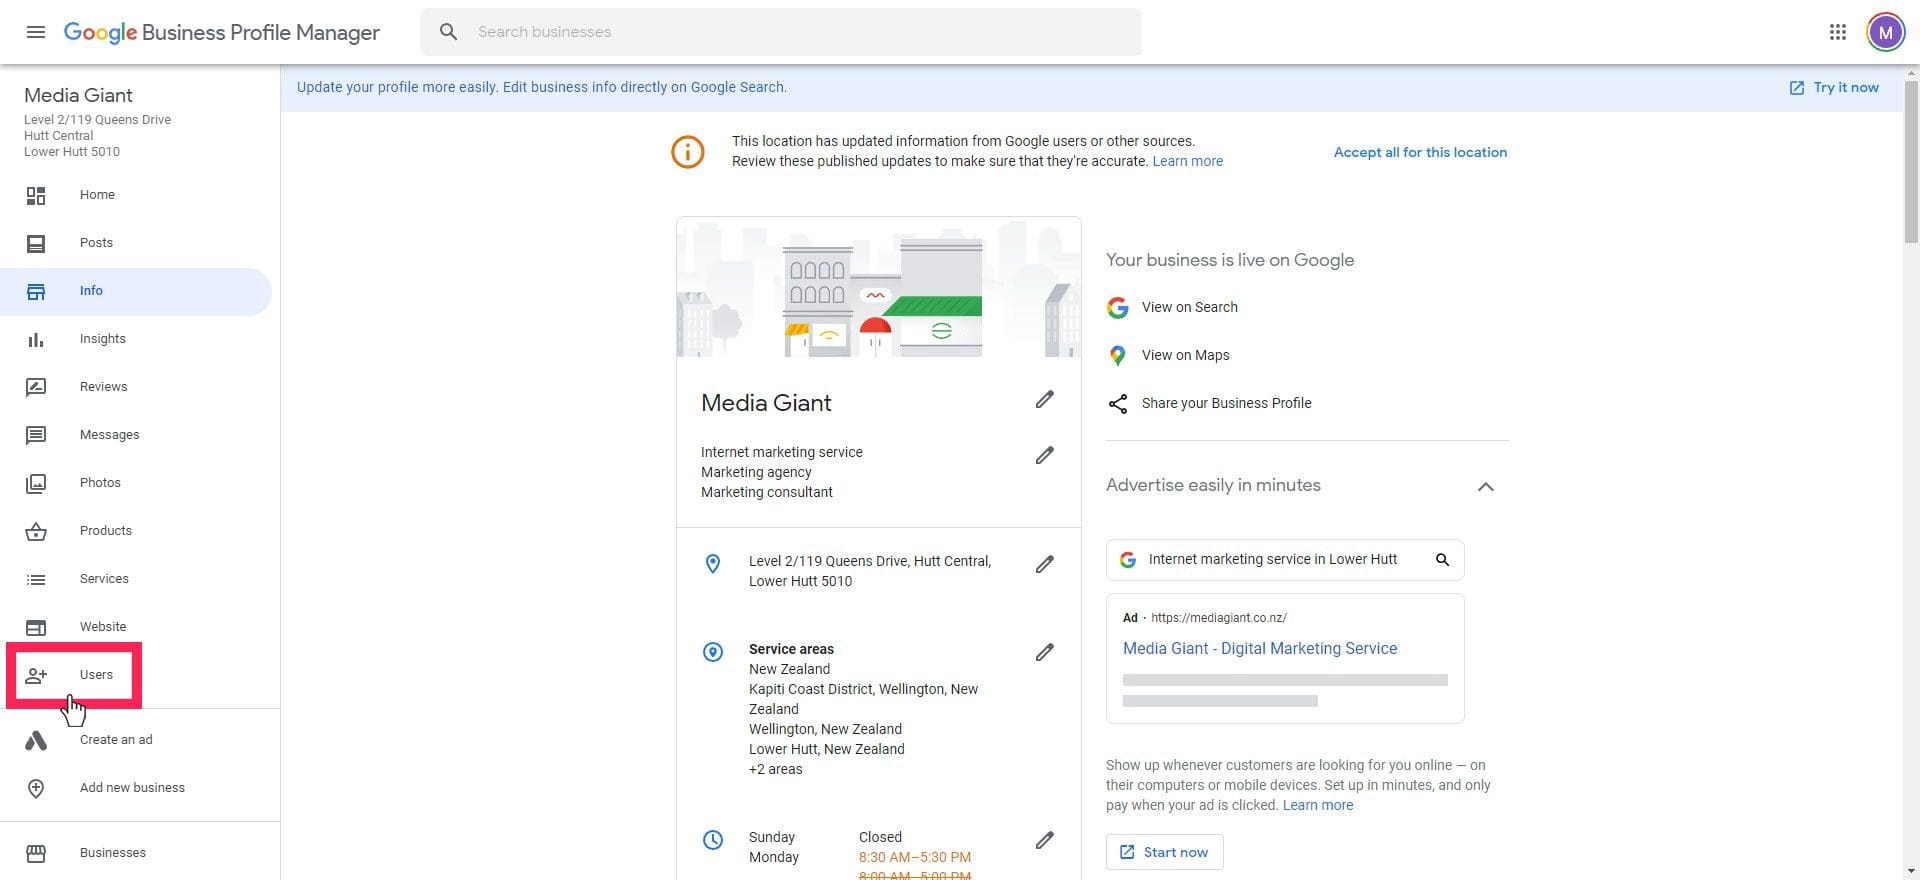Click the Messages chat icon
This screenshot has width=1920, height=880.
tap(36, 435)
